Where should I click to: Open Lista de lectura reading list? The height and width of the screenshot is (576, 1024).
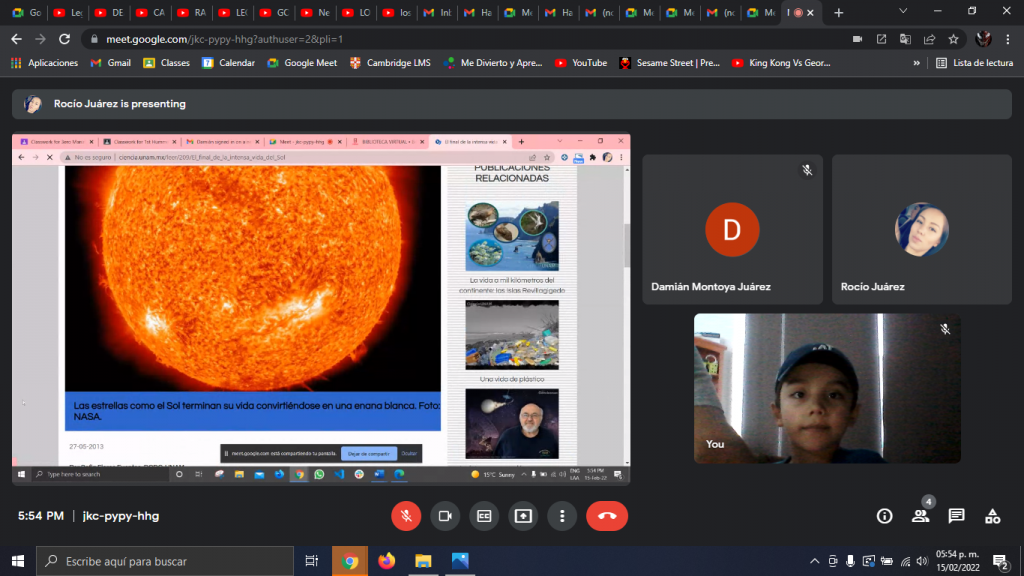[973, 63]
